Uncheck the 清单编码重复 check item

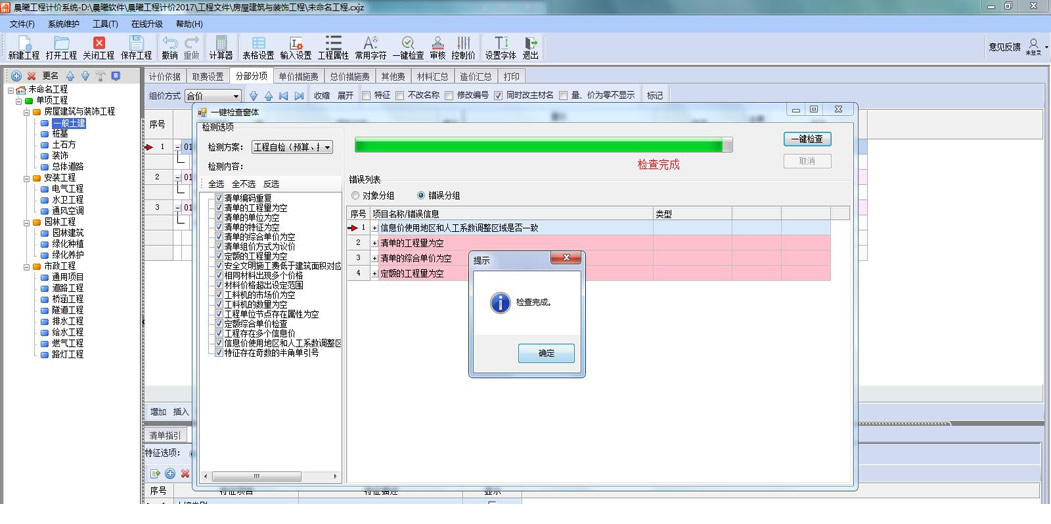tap(219, 198)
